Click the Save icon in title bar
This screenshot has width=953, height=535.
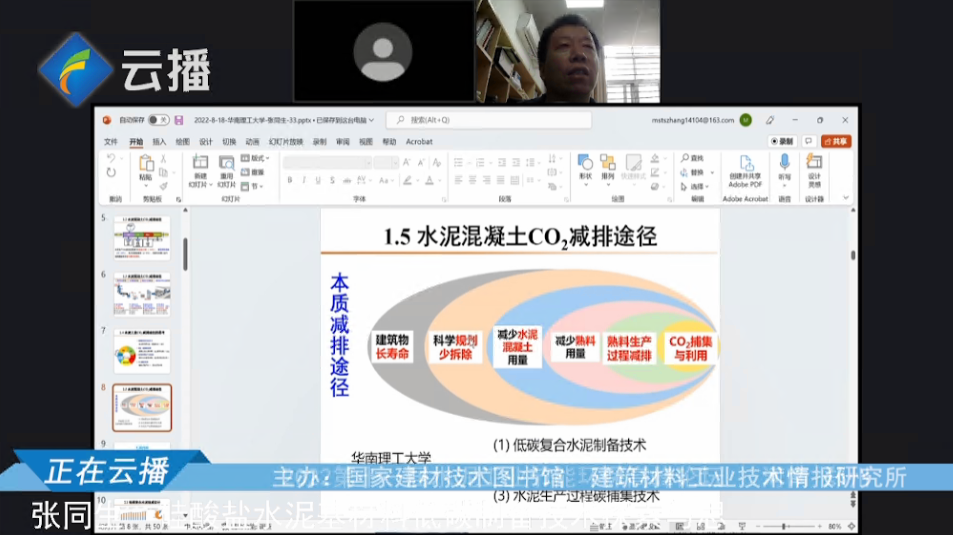(x=179, y=120)
